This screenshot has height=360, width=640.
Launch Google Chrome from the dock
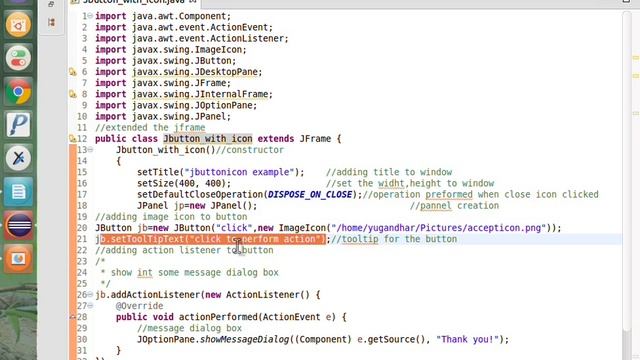tap(18, 91)
